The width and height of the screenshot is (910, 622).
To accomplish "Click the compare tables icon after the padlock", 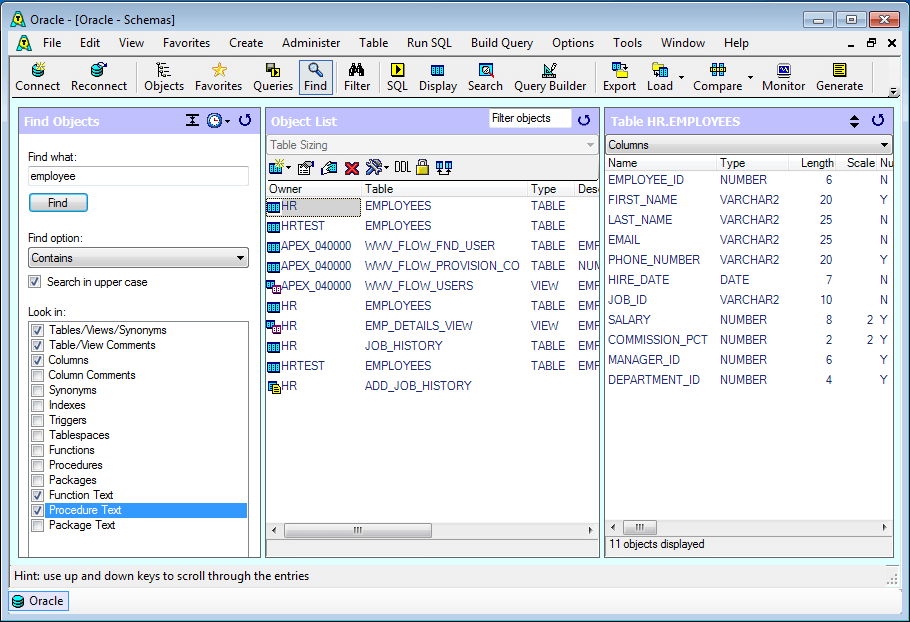I will (444, 168).
